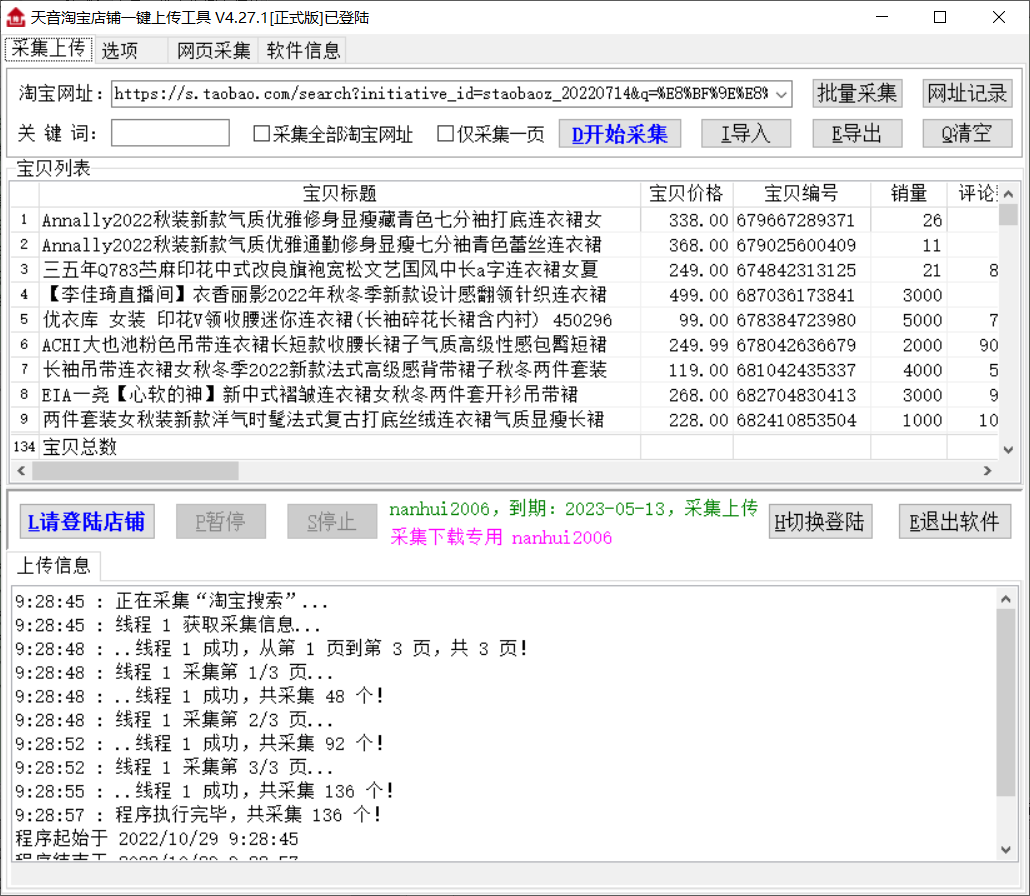Select the 上传信息 tab

coord(52,565)
